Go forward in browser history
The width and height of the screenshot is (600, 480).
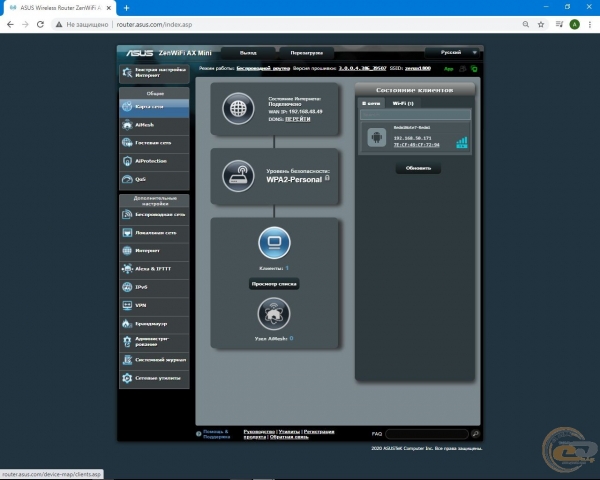[x=25, y=24]
